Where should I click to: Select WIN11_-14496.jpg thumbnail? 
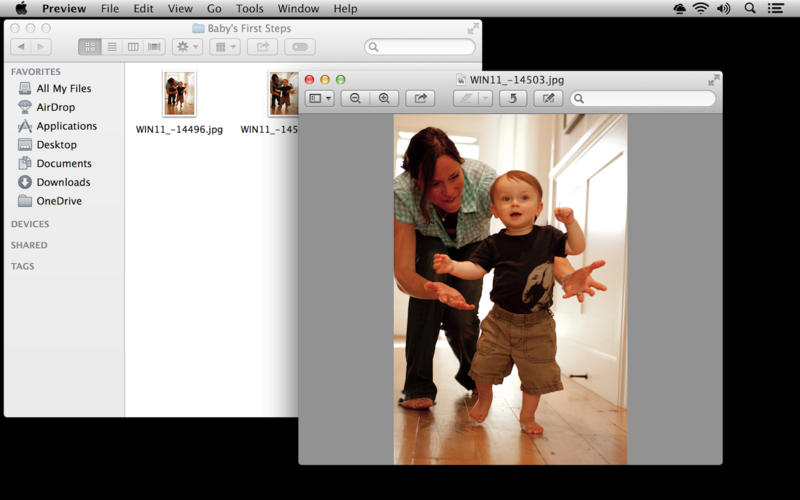pos(180,94)
